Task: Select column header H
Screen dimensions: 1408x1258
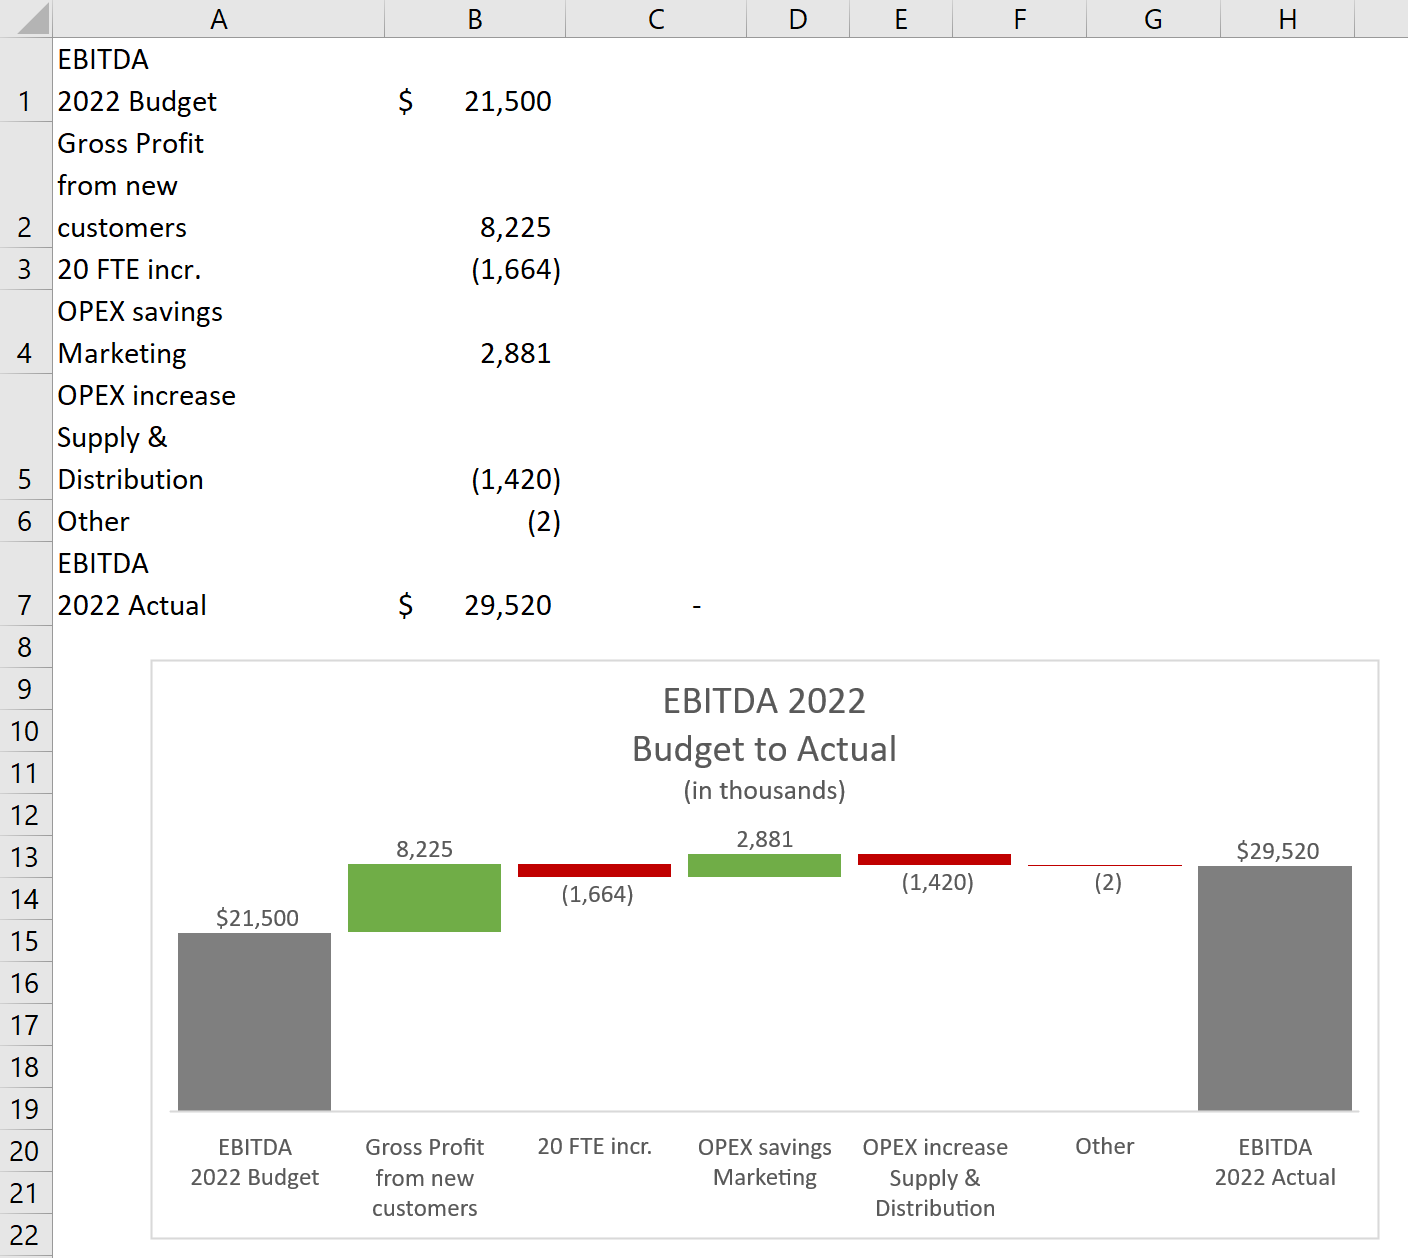Action: 1286,19
